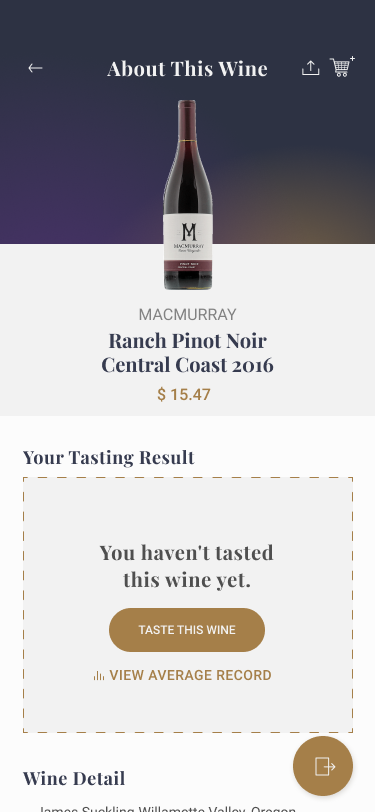Tap the bar chart icon beside View Average Record
The width and height of the screenshot is (375, 812).
click(99, 675)
